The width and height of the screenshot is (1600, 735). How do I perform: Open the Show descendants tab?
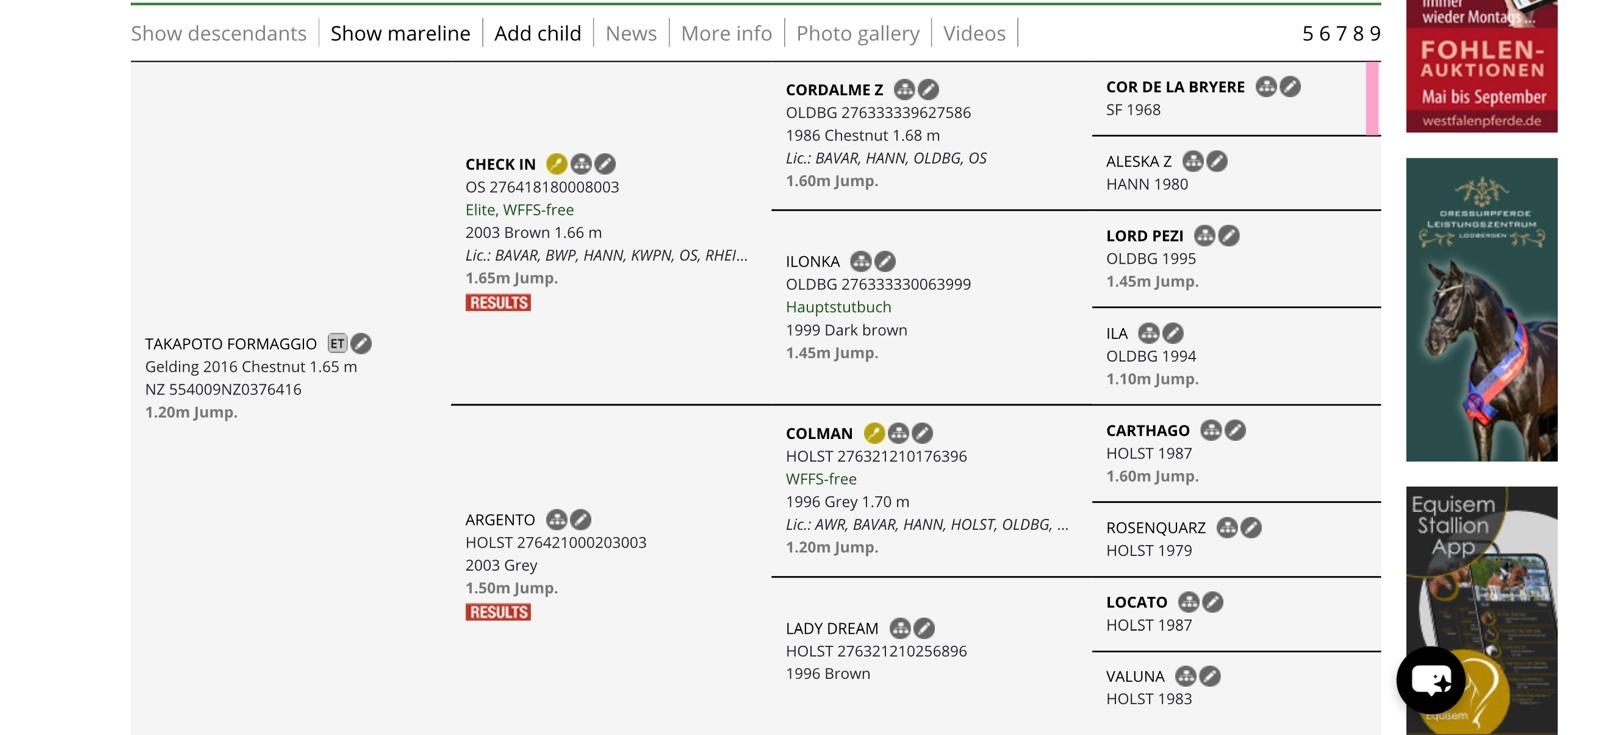(219, 33)
